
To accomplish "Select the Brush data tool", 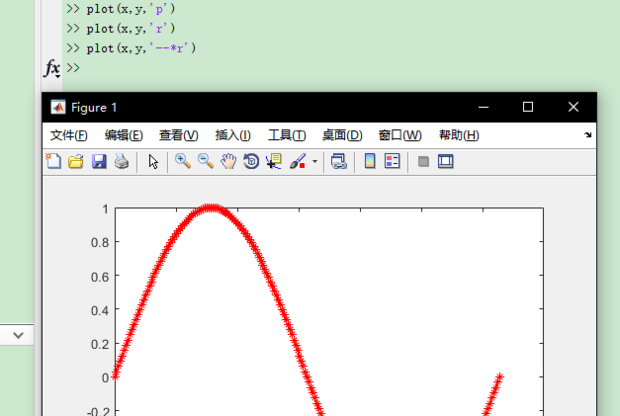I will pyautogui.click(x=298, y=161).
